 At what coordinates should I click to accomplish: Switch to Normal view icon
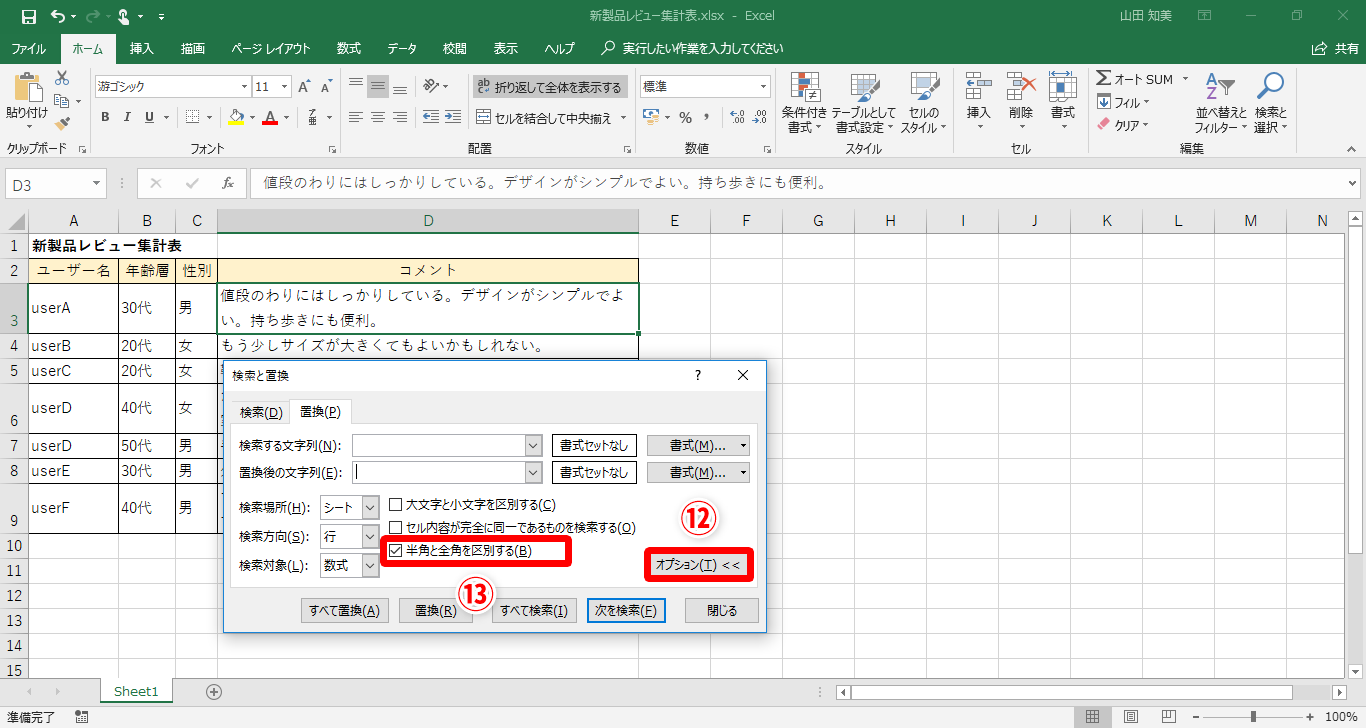[1093, 717]
